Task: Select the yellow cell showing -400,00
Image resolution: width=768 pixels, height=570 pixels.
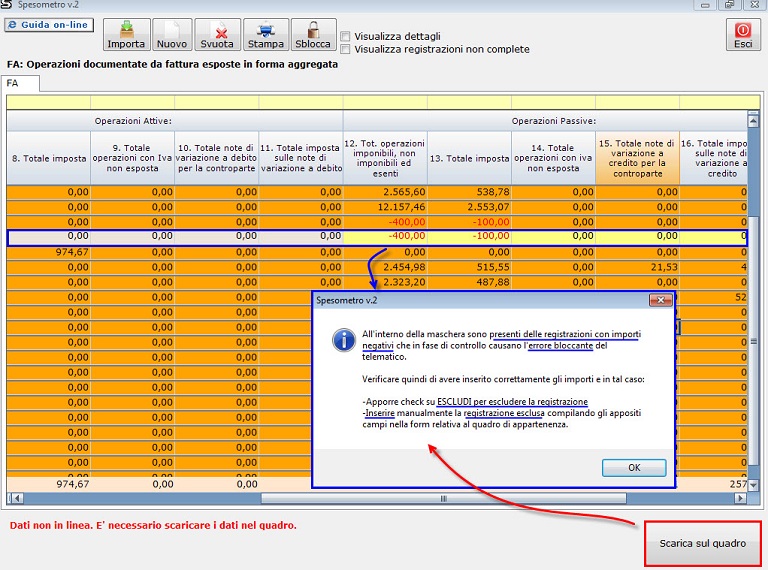Action: click(x=385, y=237)
